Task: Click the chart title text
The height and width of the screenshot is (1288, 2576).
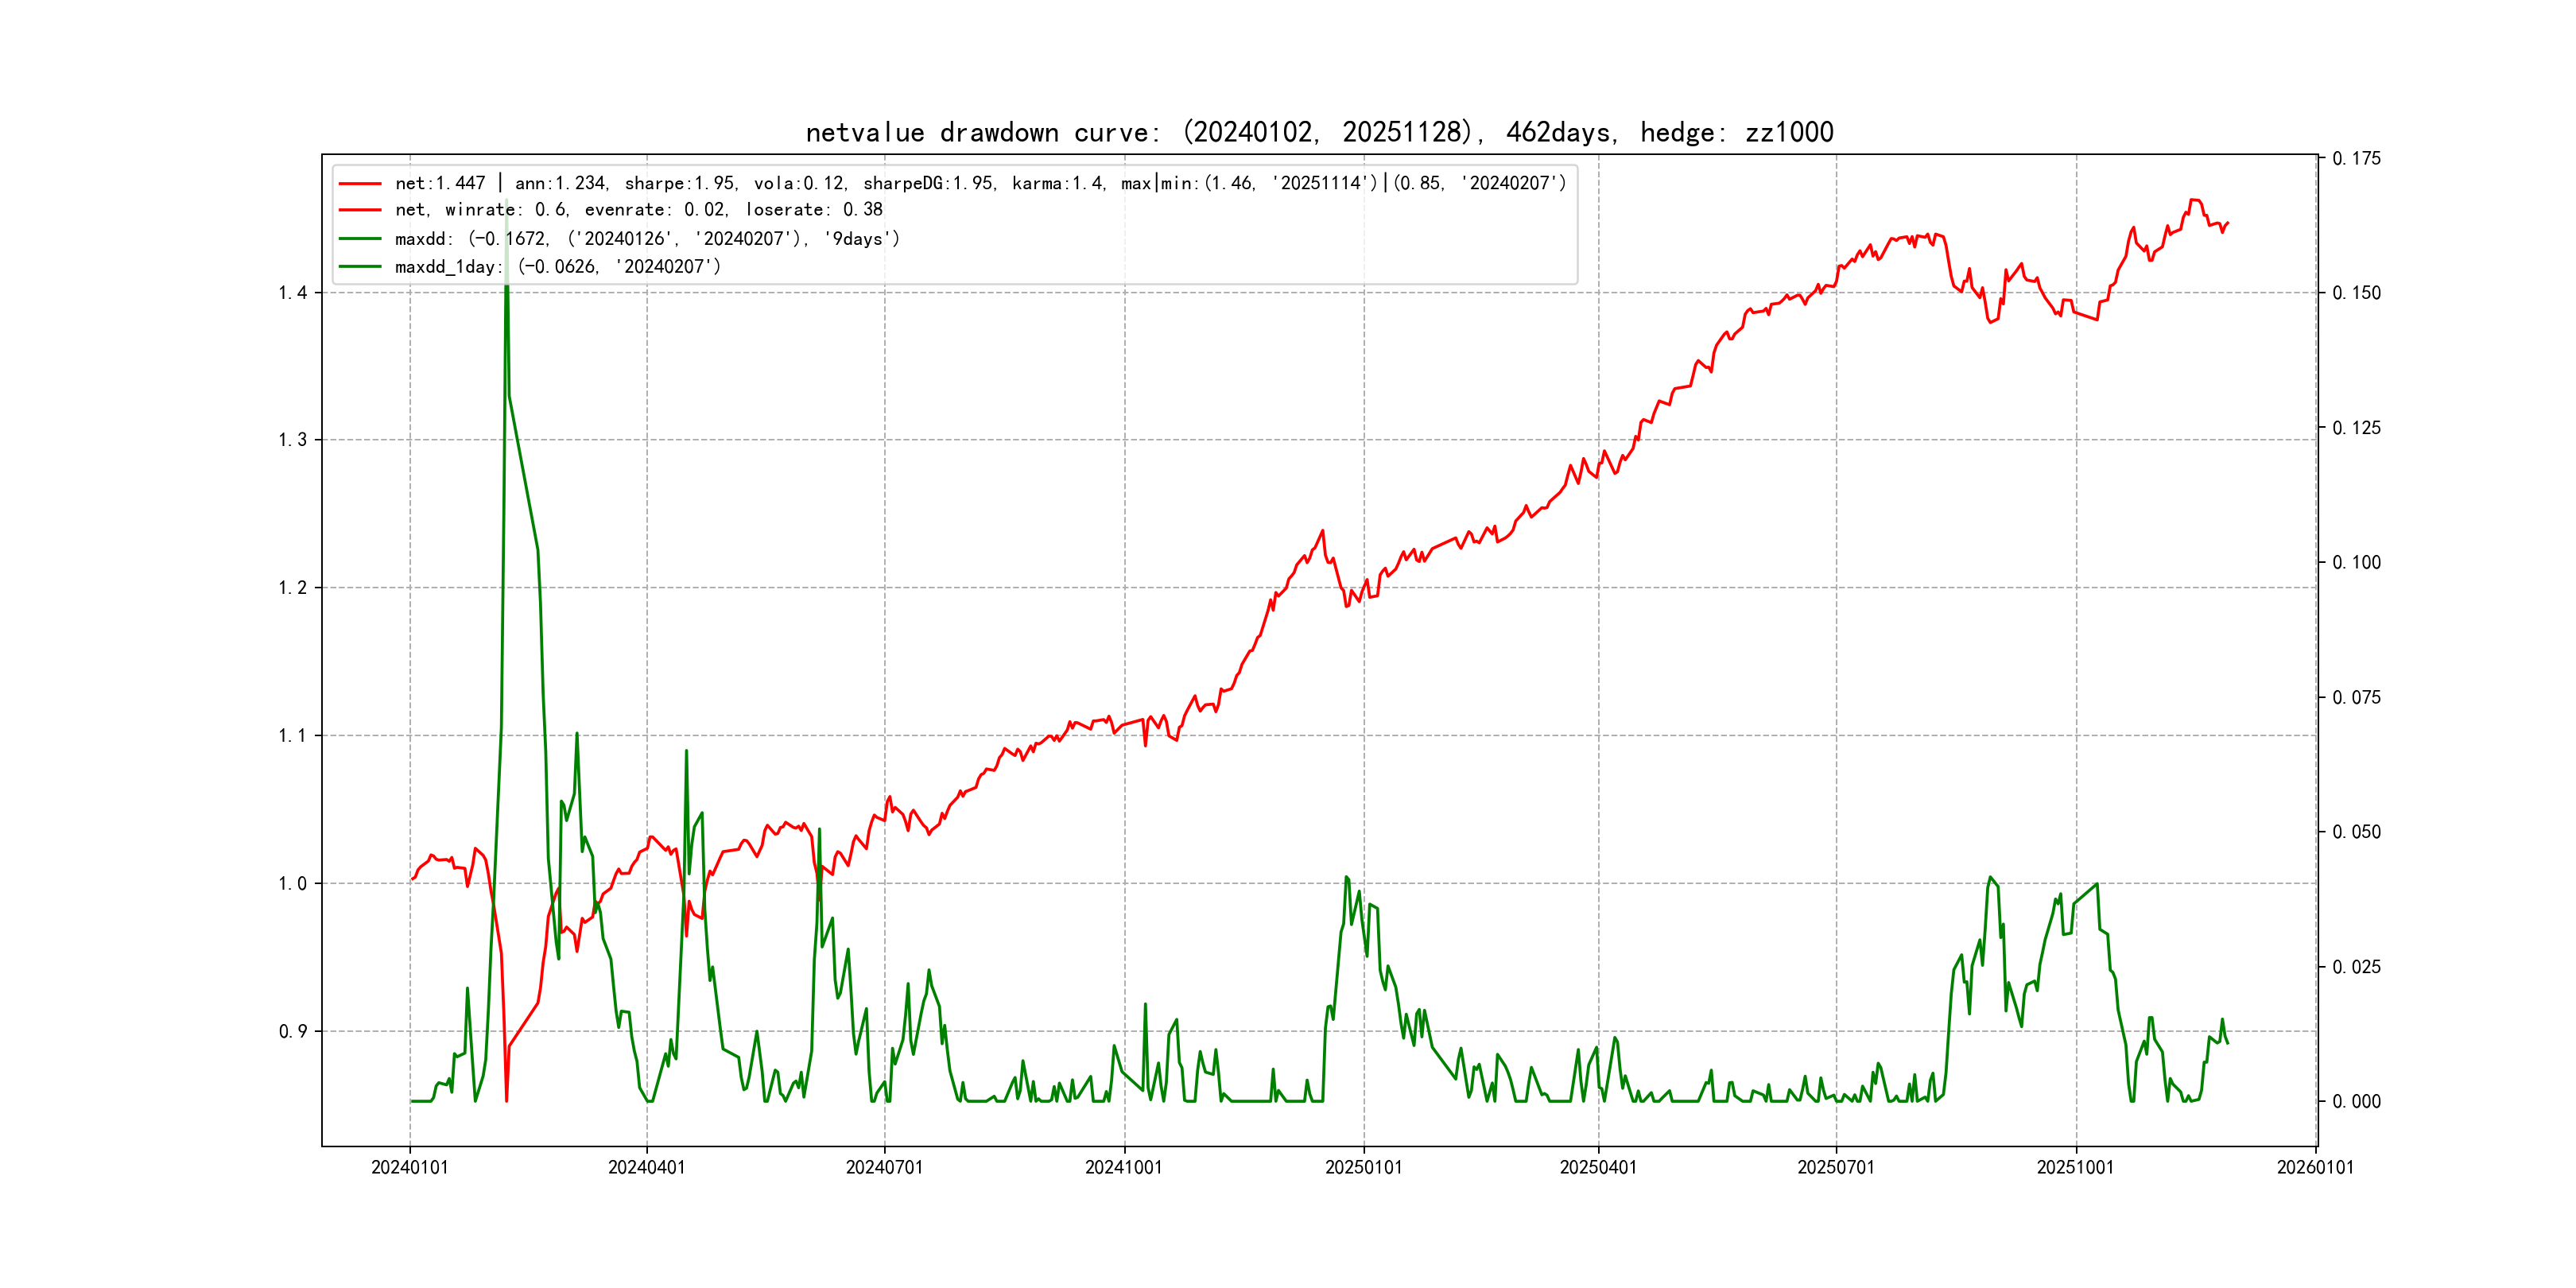Action: pyautogui.click(x=1319, y=133)
